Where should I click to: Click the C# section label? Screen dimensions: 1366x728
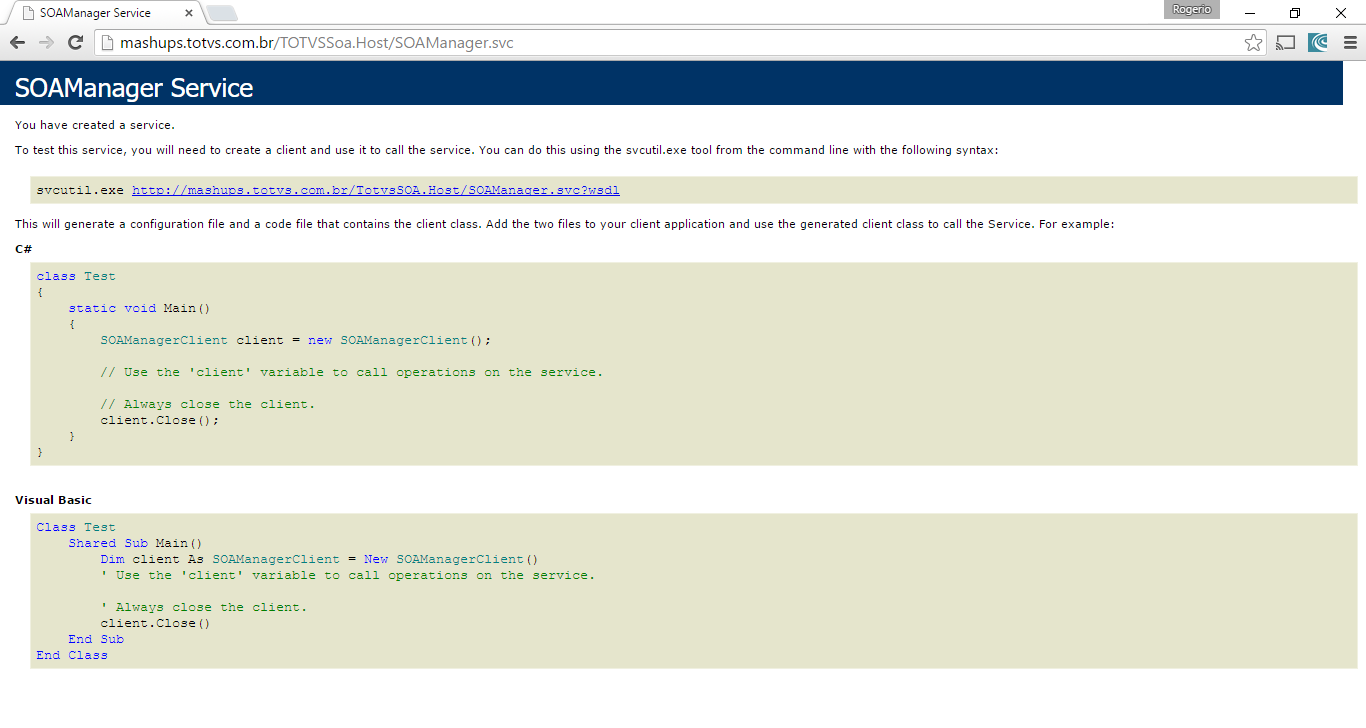[24, 249]
